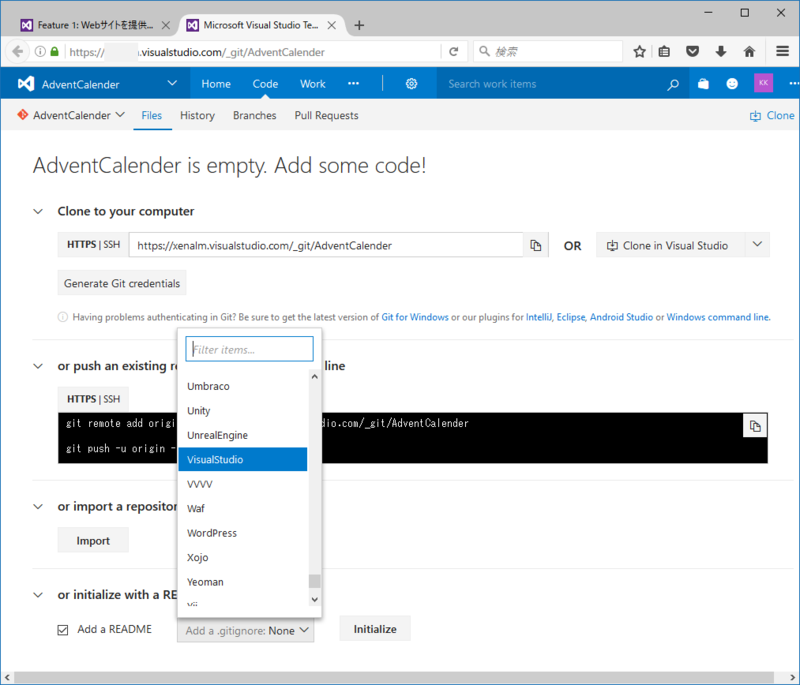
Task: Click the Pocket icon in toolbar
Action: coord(692,52)
